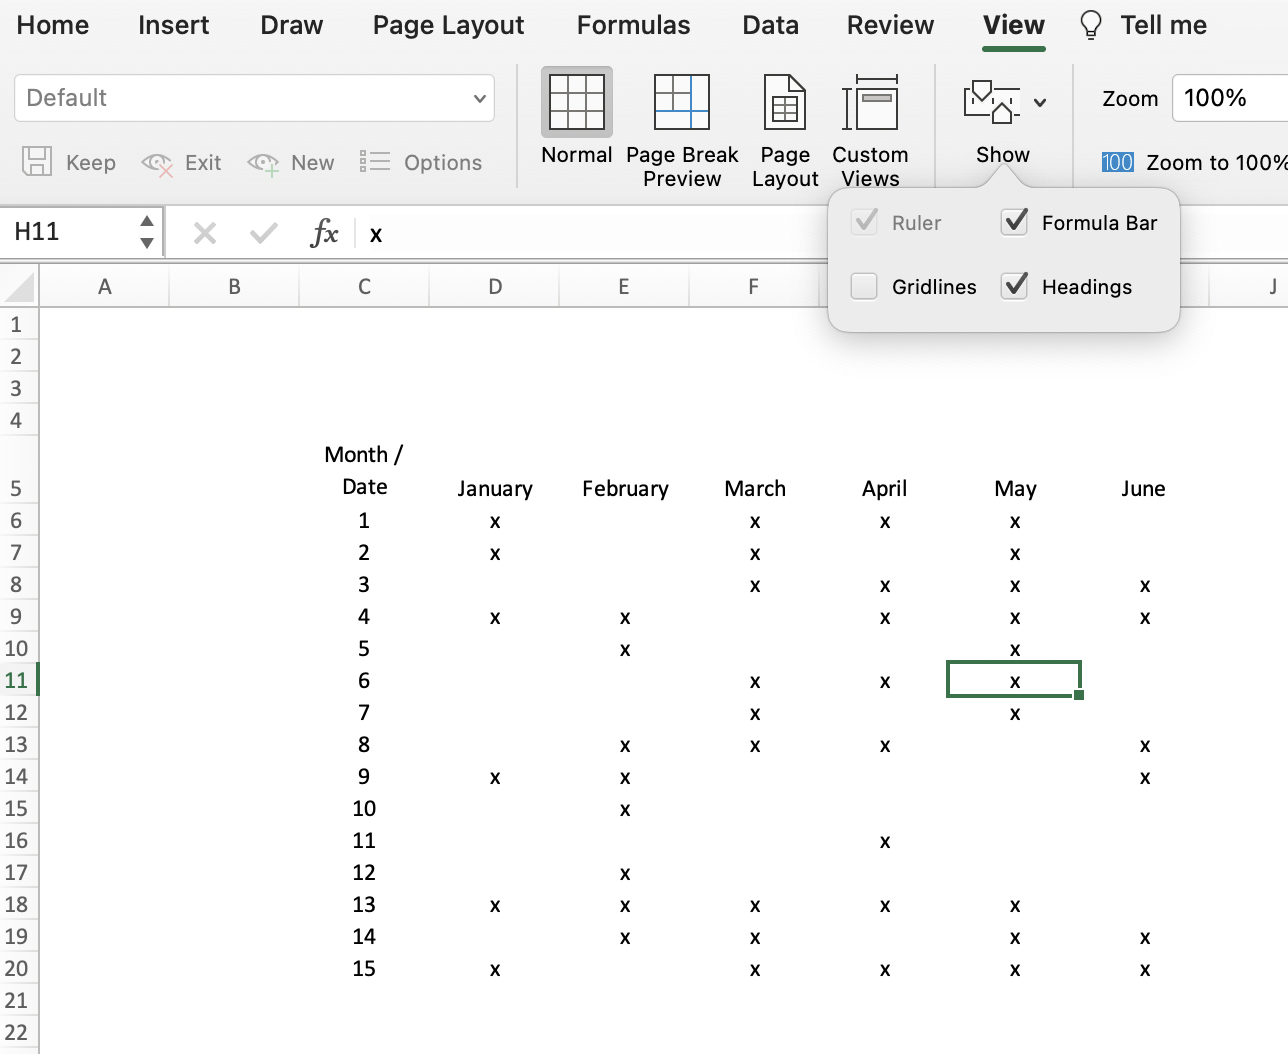Open Page Break Preview
The image size is (1288, 1054).
[682, 130]
